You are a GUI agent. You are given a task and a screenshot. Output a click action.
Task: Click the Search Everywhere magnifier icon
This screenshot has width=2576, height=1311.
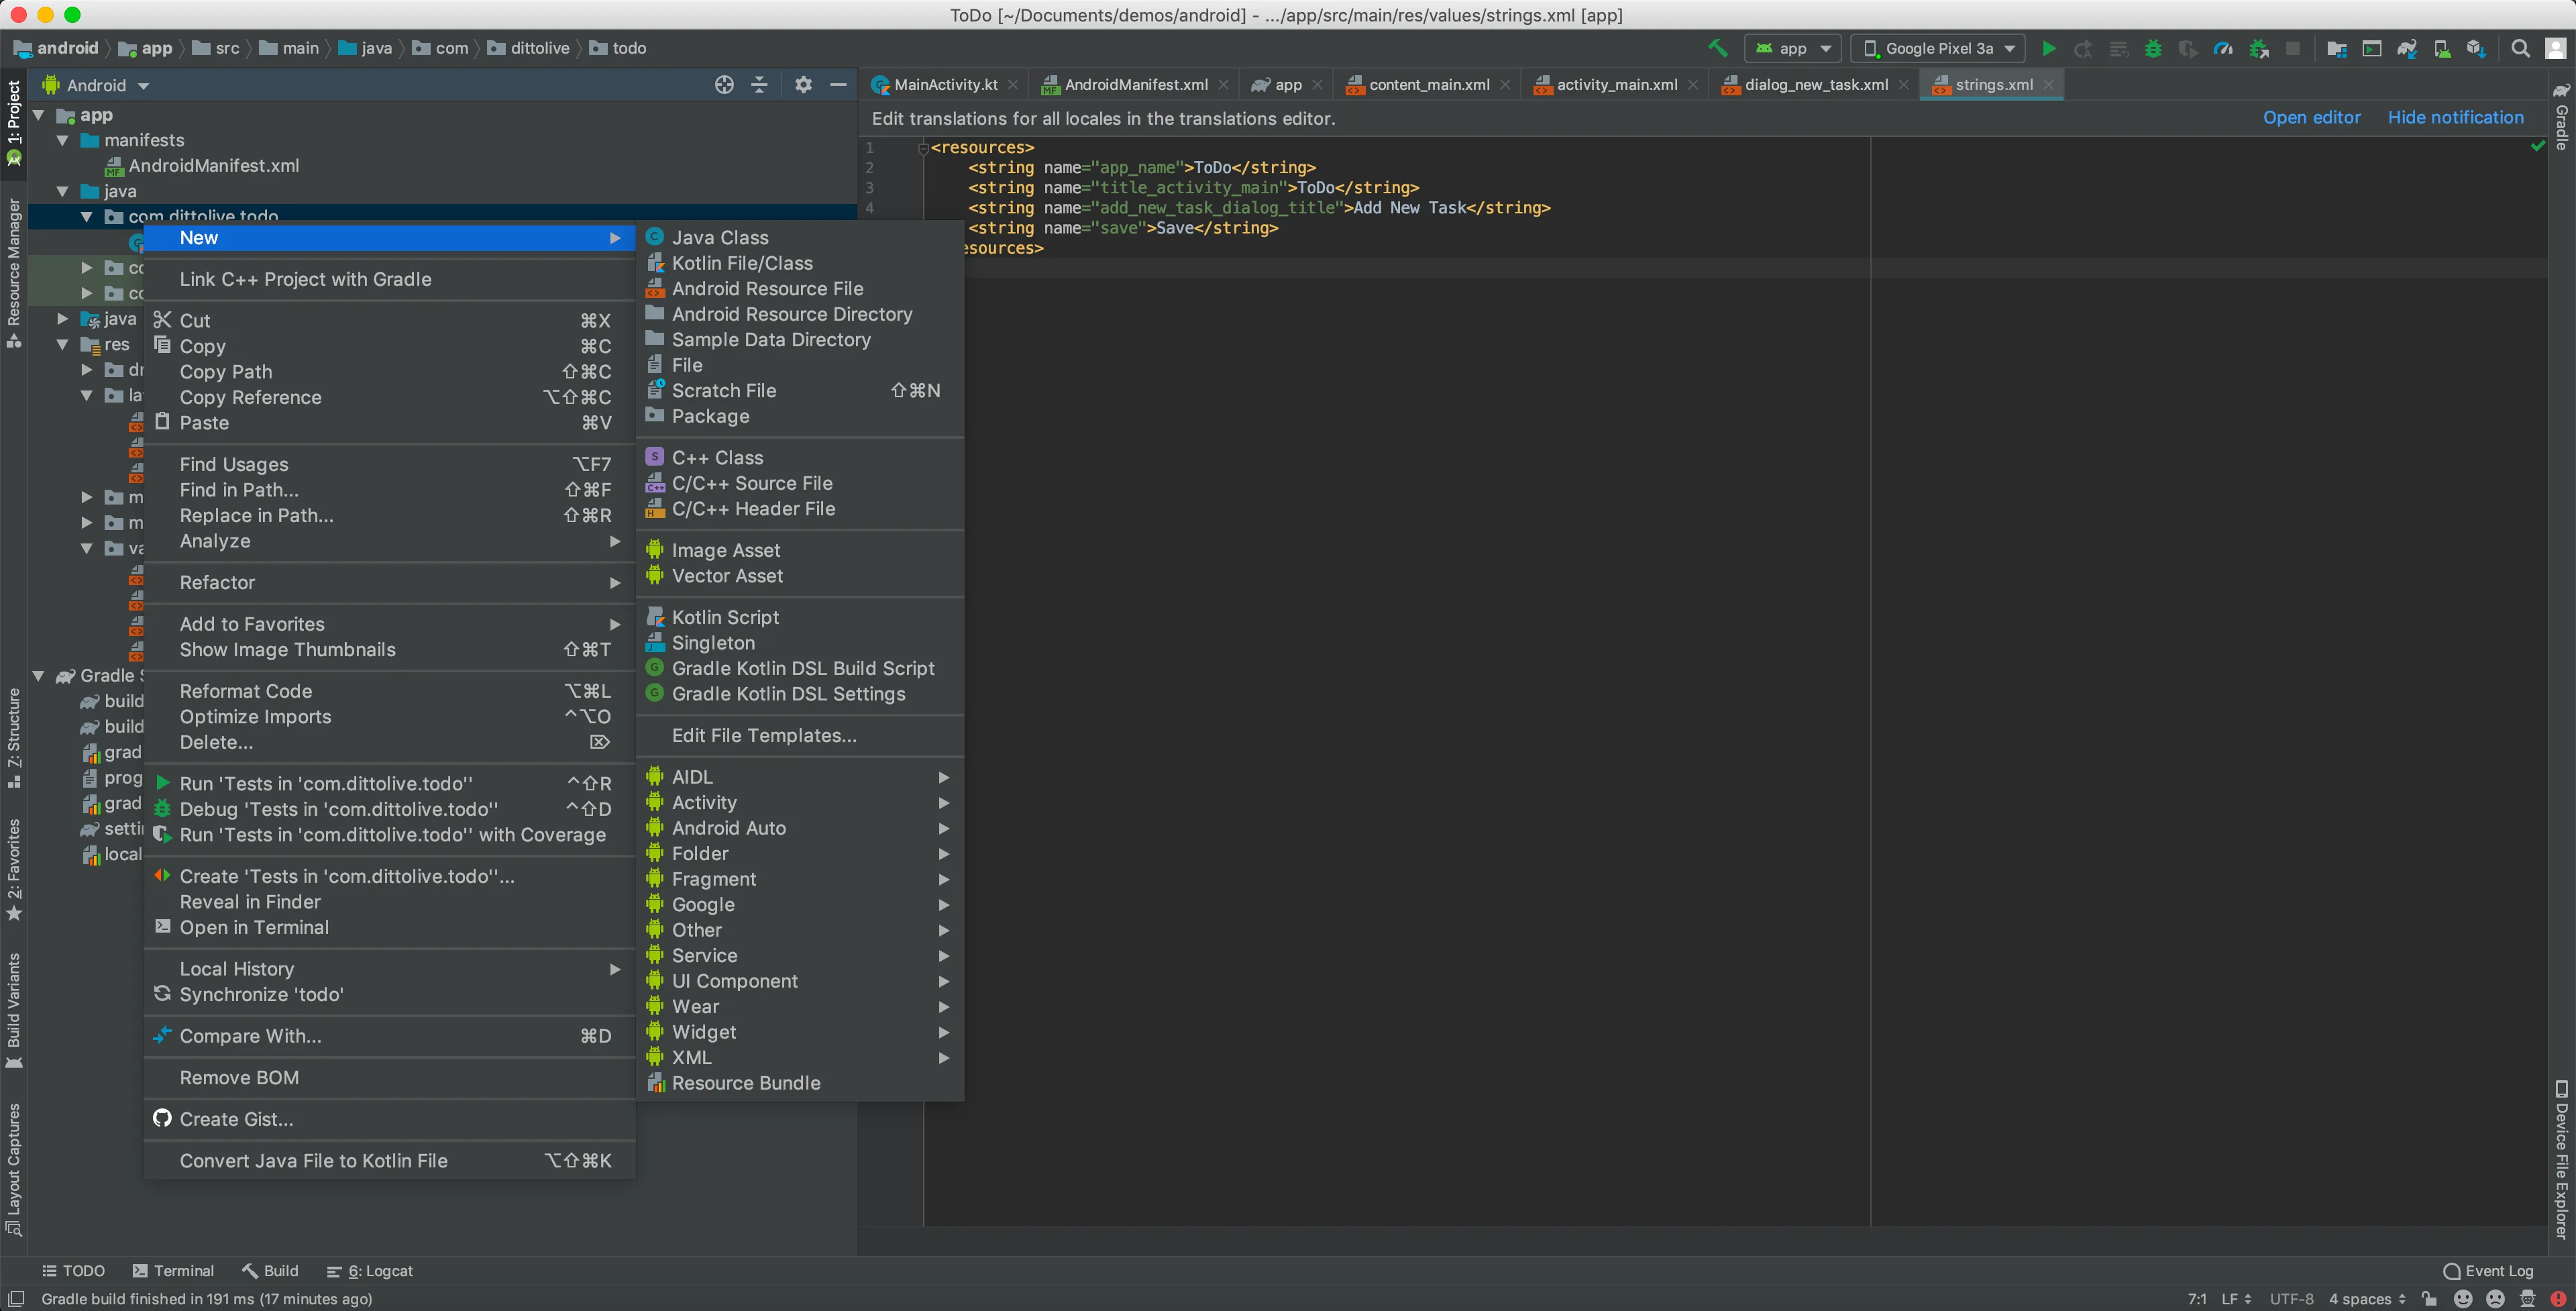(x=2520, y=48)
